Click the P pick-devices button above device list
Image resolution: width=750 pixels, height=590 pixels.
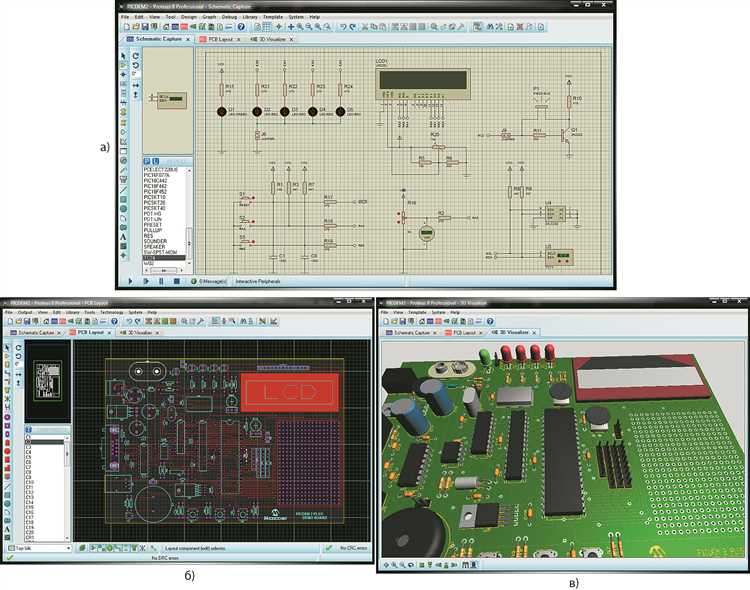coord(147,162)
